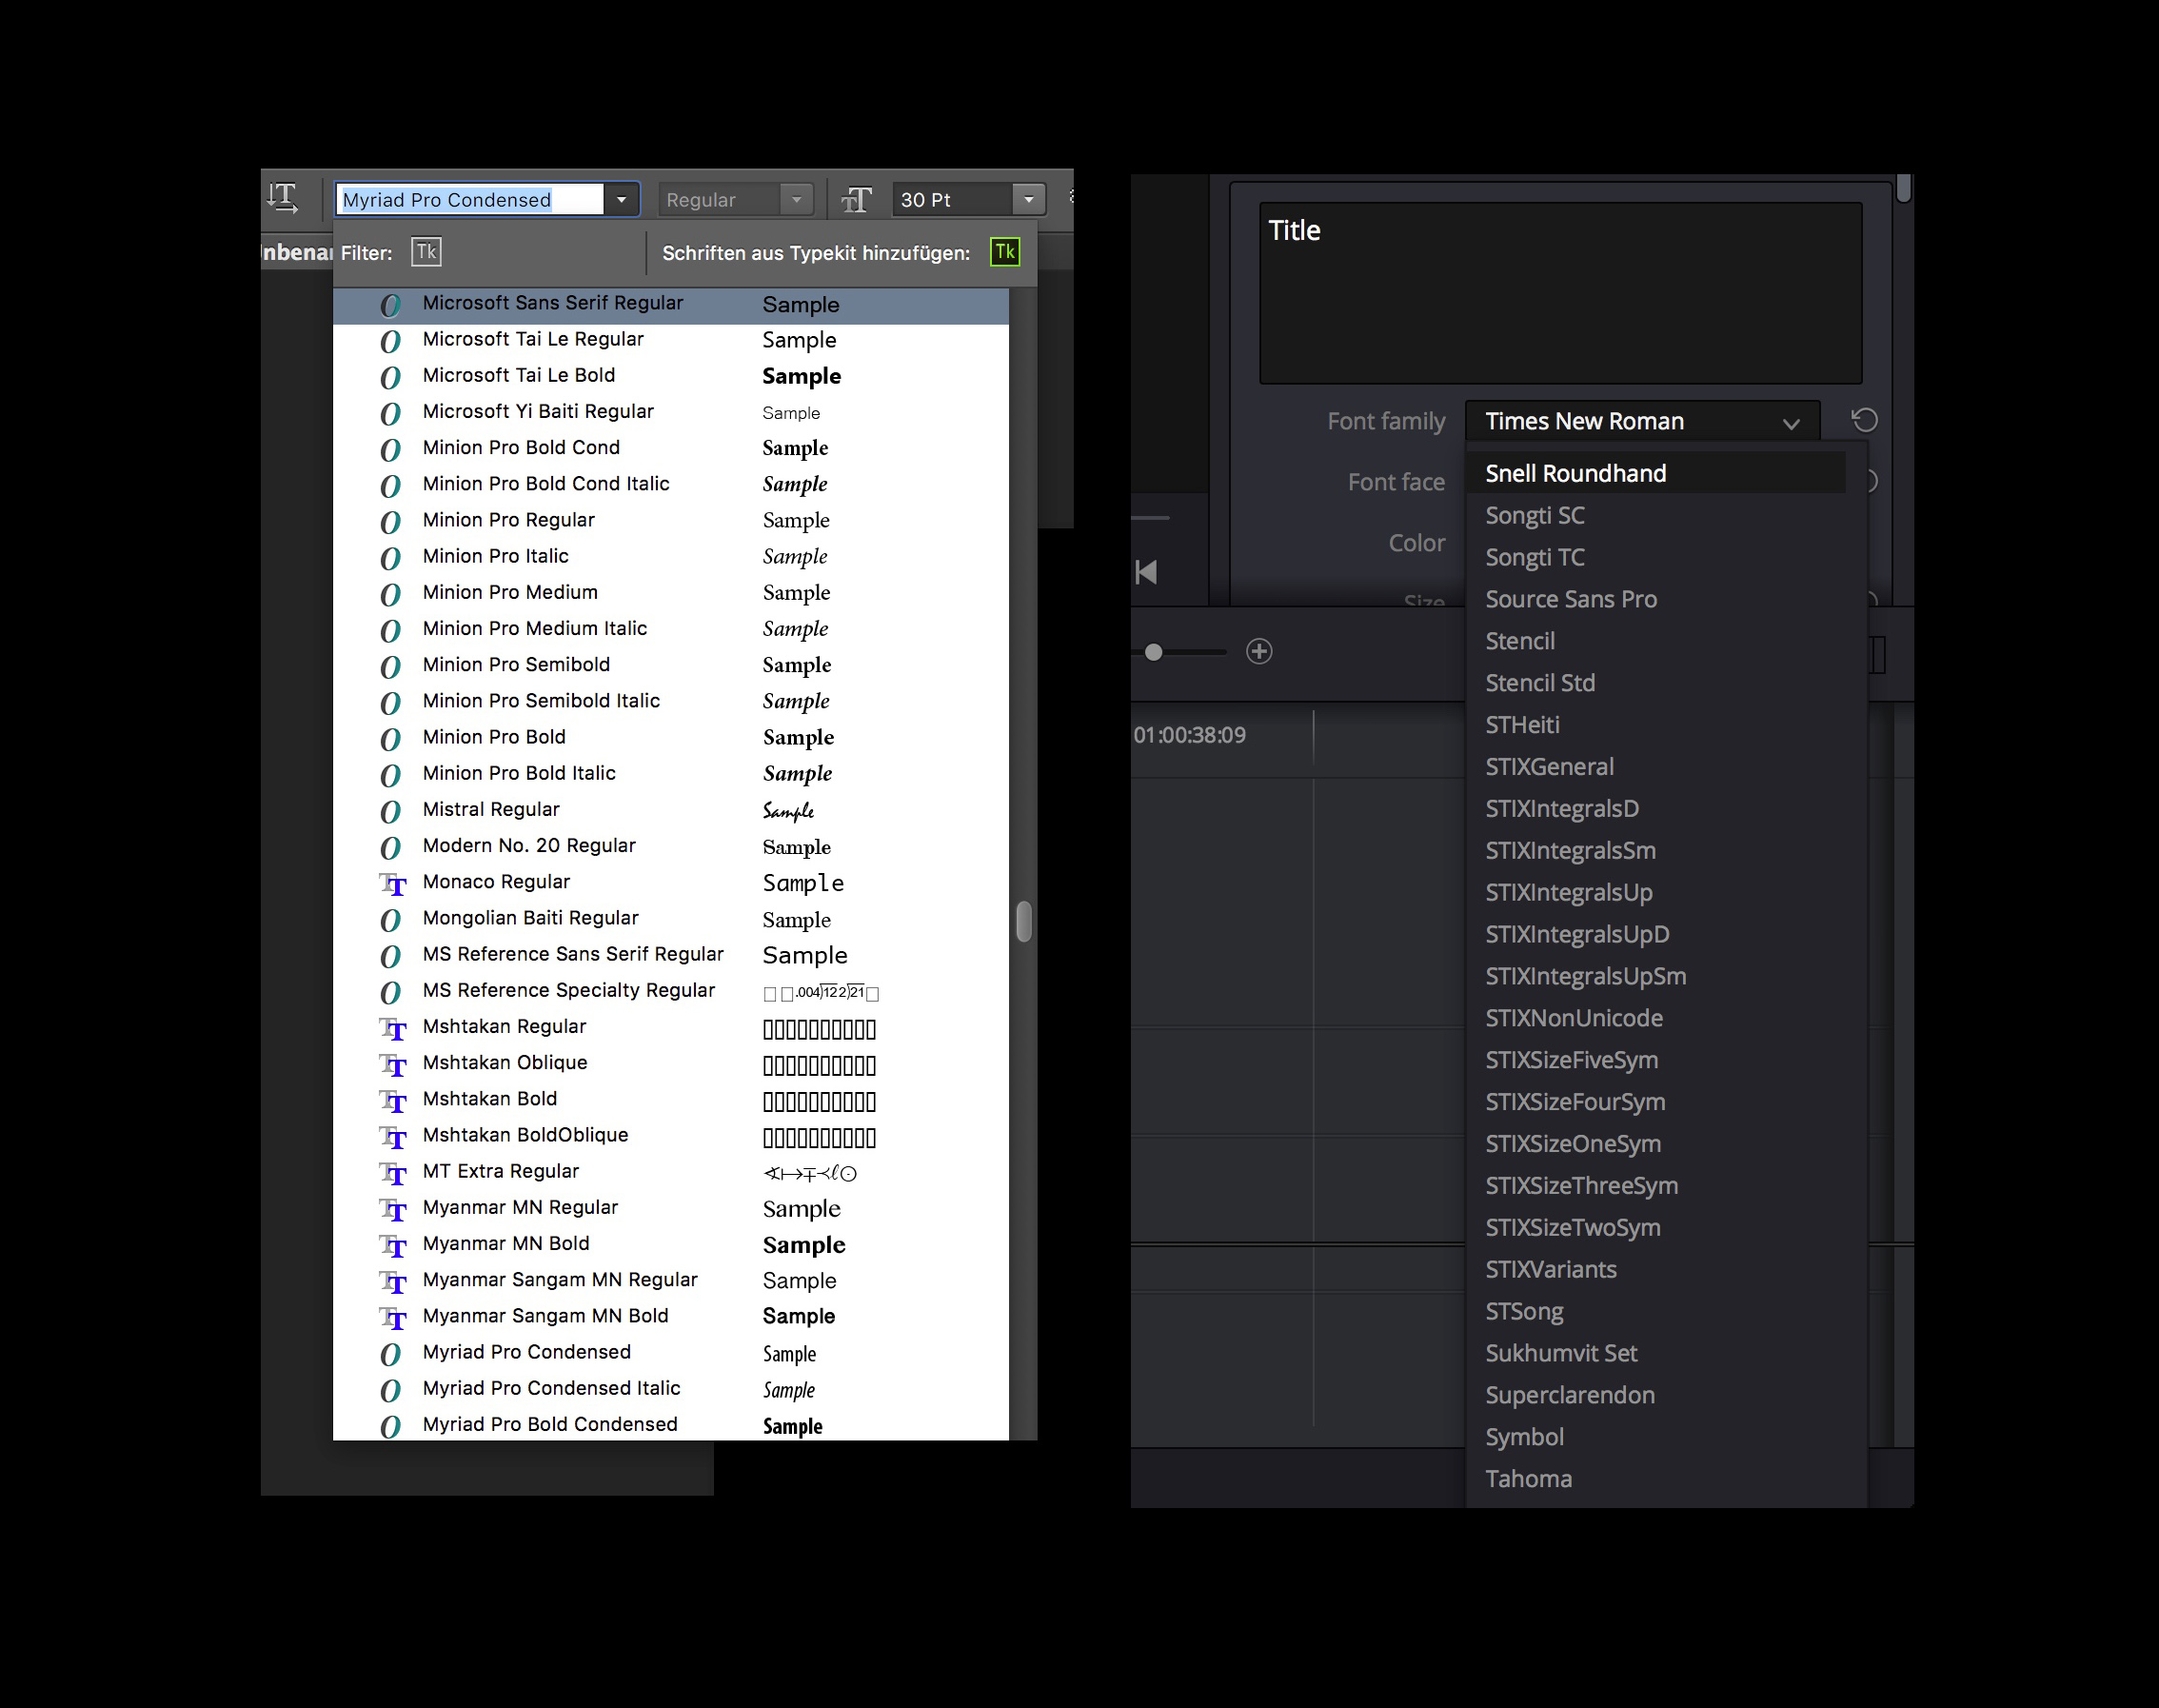Open the Myriad Pro Condensed font dropdown arrow

[x=621, y=200]
